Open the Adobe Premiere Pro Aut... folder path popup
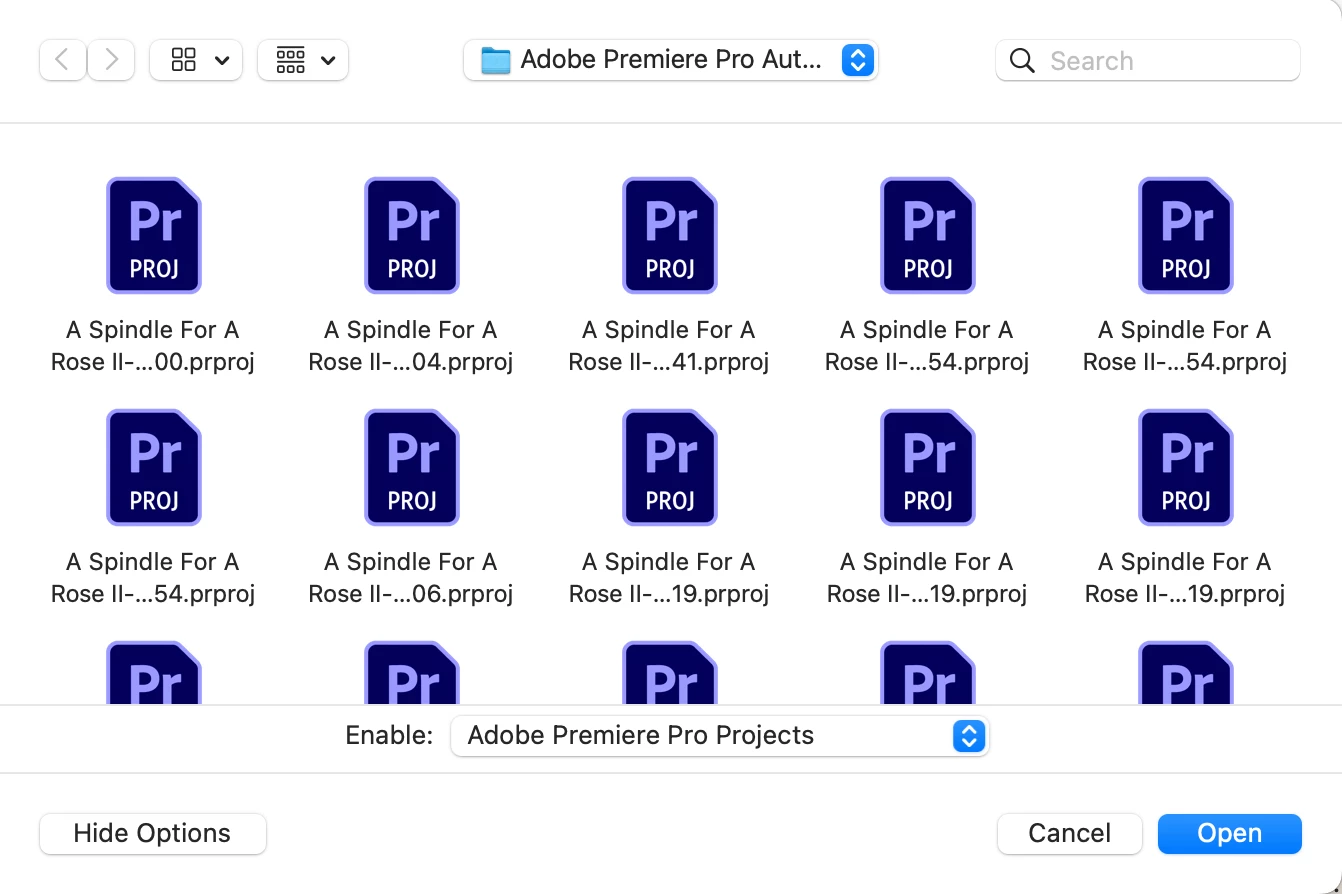 coord(670,60)
